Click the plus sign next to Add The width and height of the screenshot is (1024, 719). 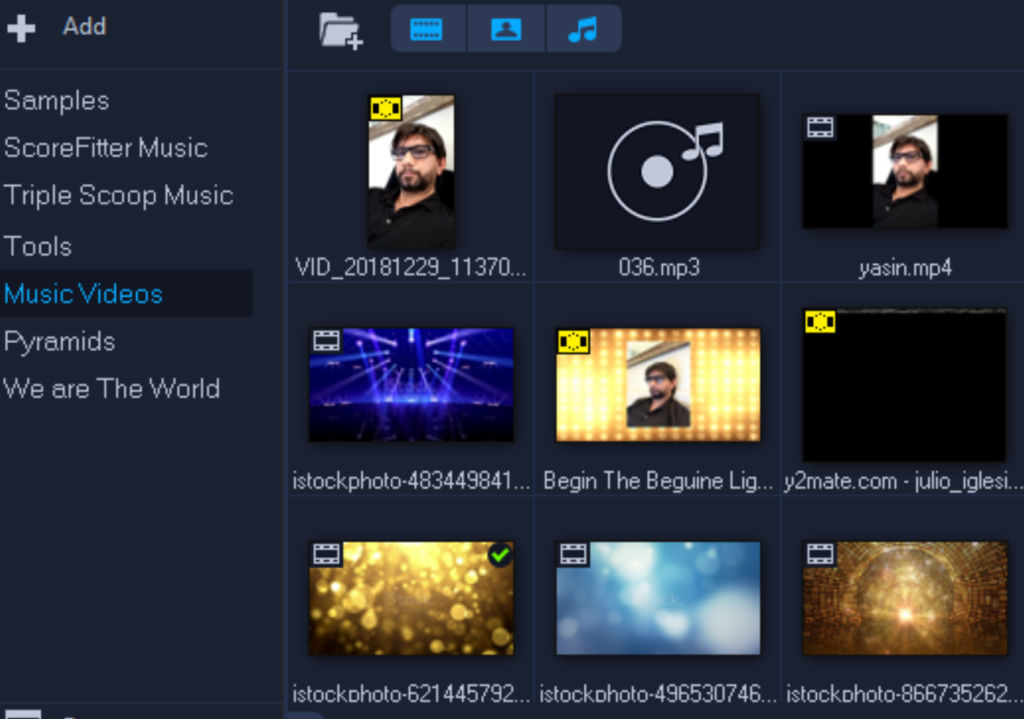click(20, 27)
